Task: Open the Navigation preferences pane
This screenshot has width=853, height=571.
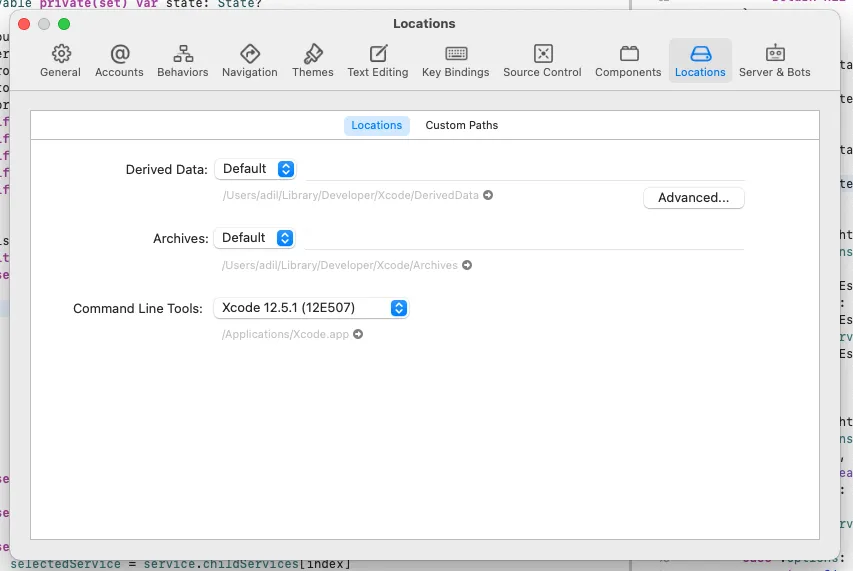Action: pyautogui.click(x=250, y=61)
